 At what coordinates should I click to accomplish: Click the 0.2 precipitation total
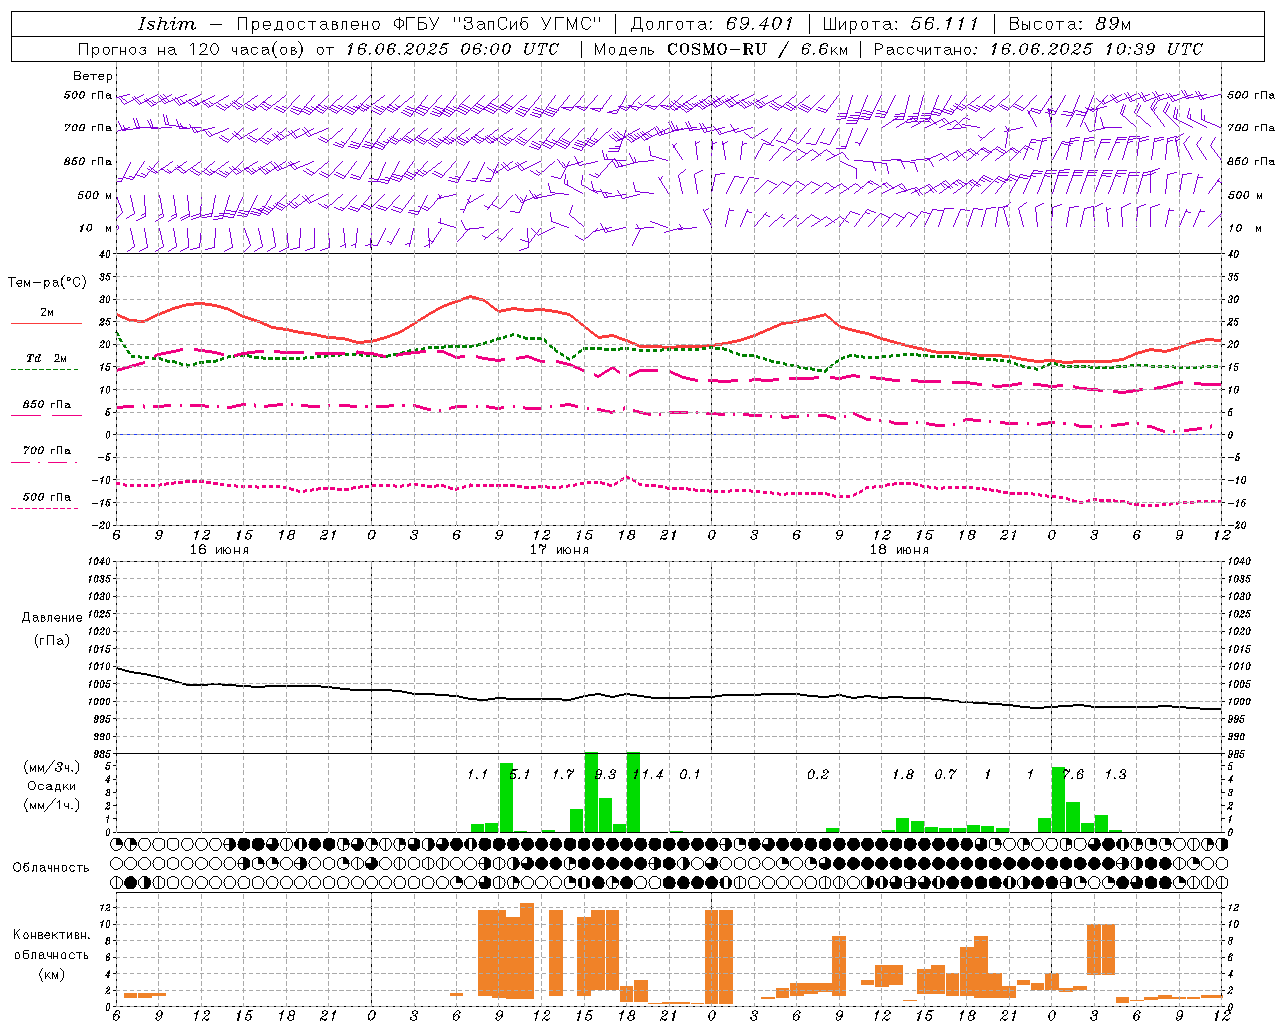tap(818, 774)
